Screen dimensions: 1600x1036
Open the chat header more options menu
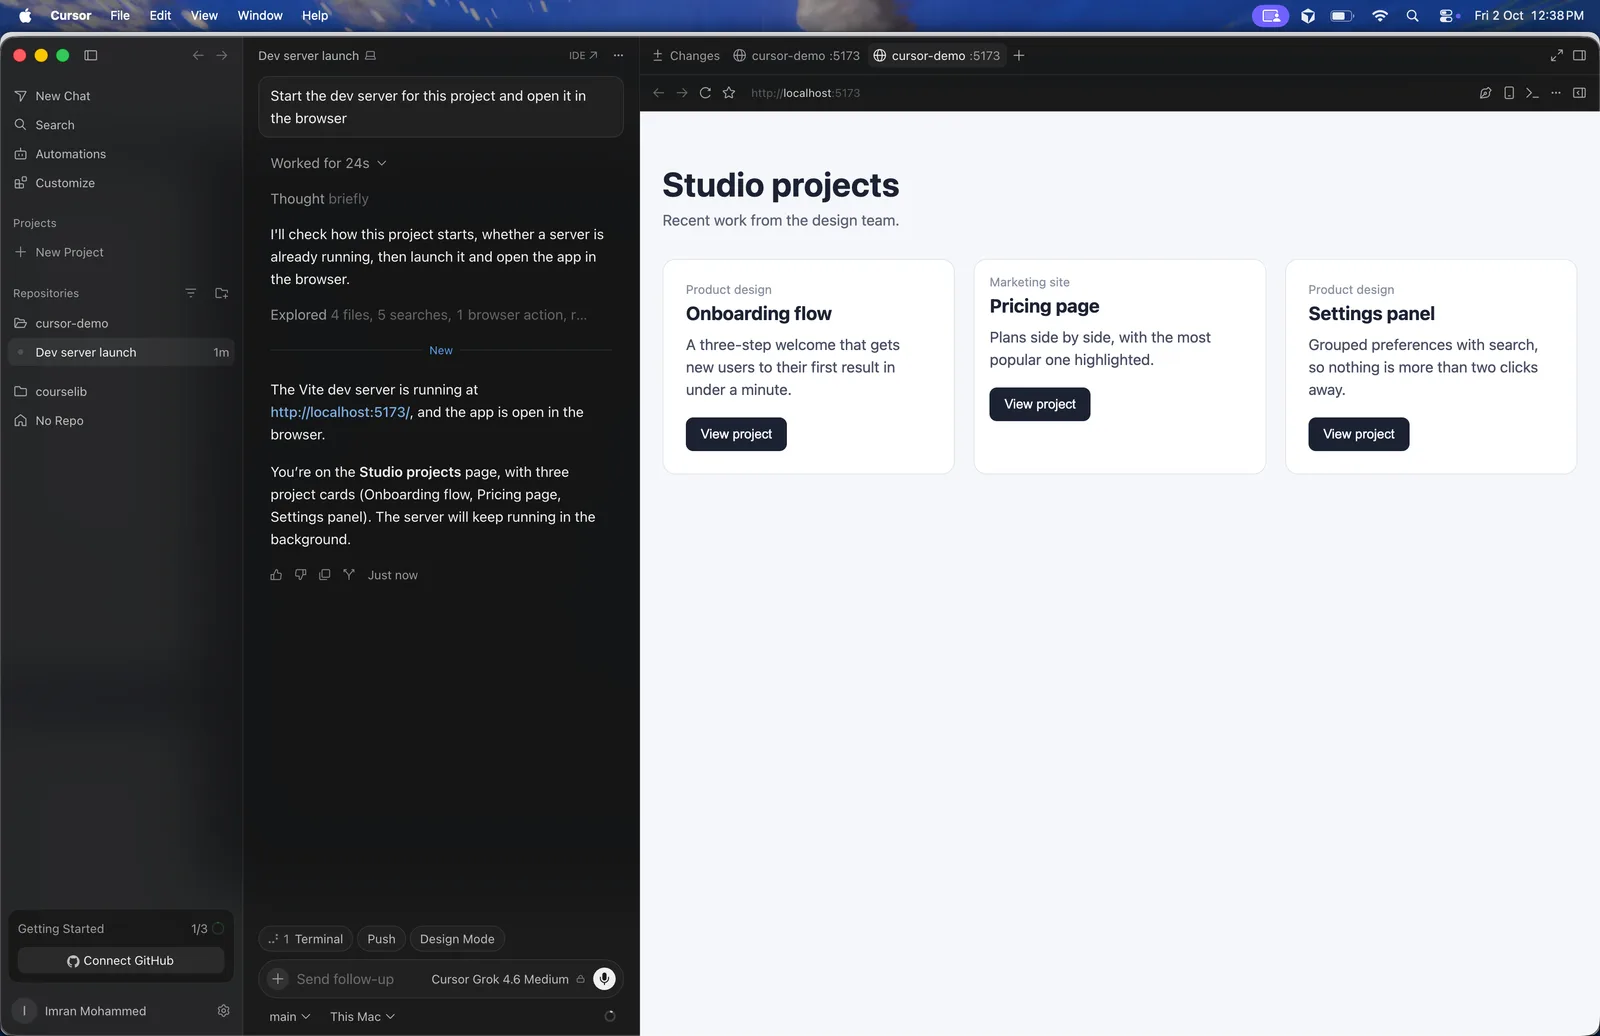point(618,56)
